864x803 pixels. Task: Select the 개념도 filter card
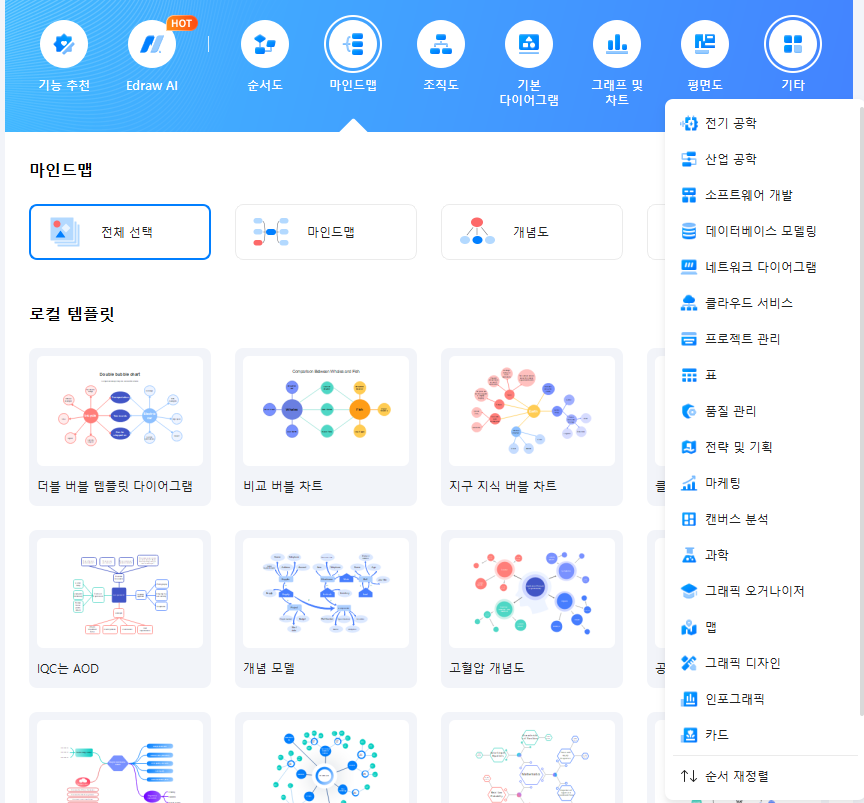(x=531, y=231)
